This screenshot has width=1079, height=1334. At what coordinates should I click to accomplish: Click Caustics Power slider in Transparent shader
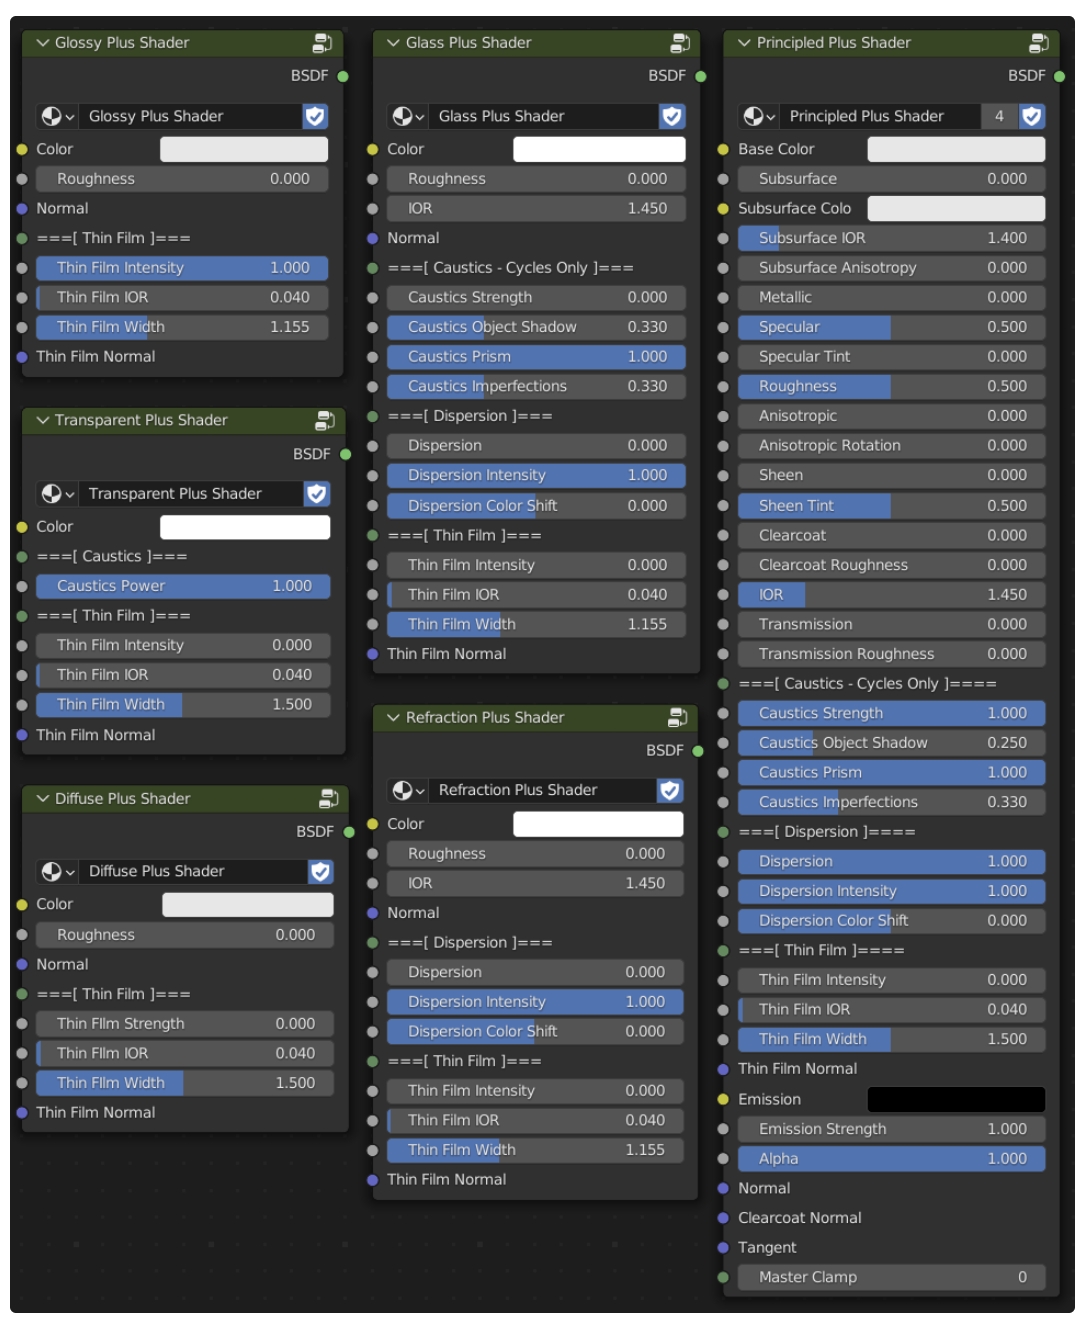(183, 586)
